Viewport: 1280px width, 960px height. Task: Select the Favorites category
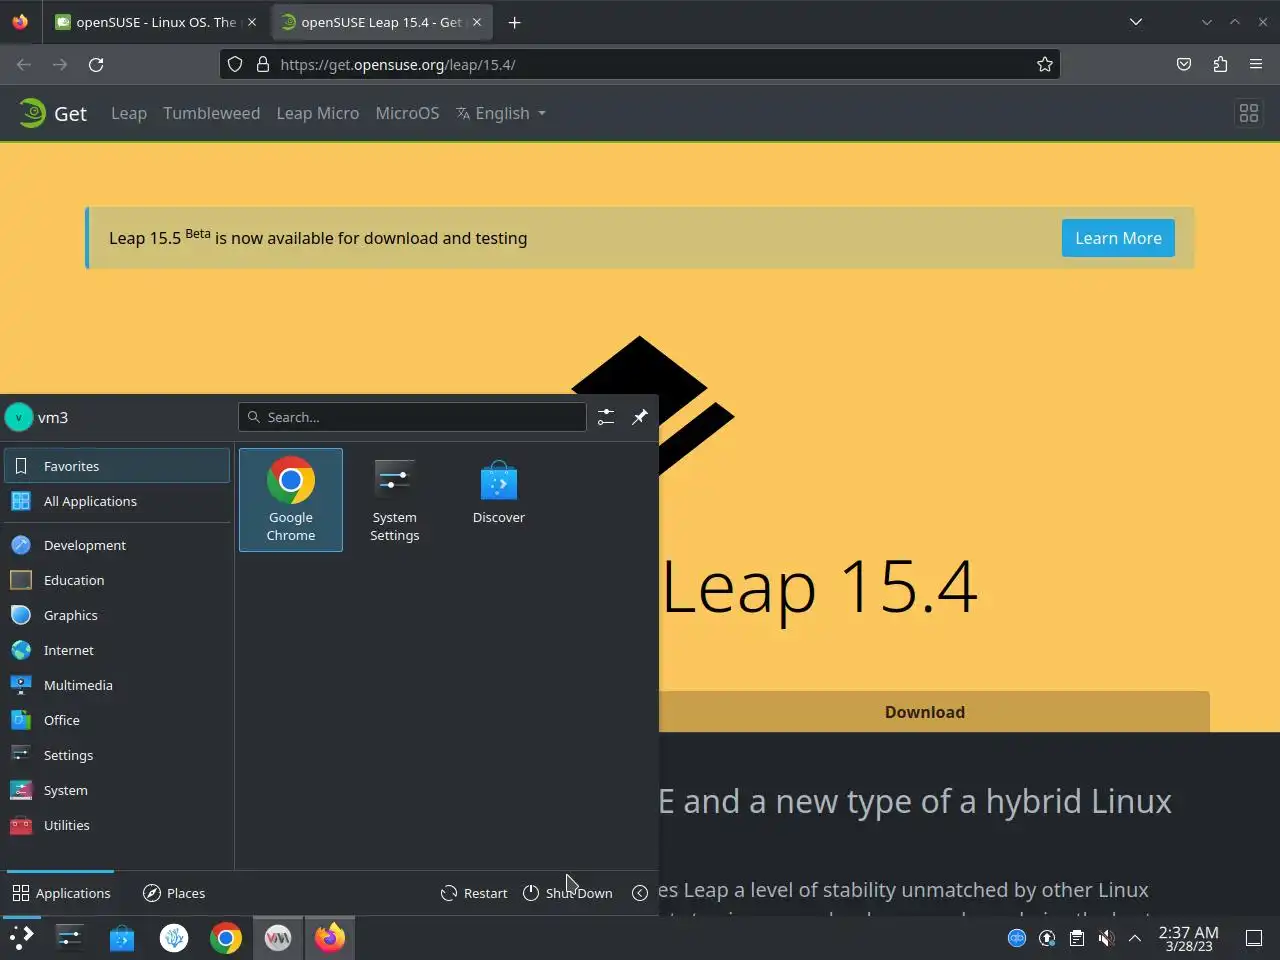(x=117, y=466)
